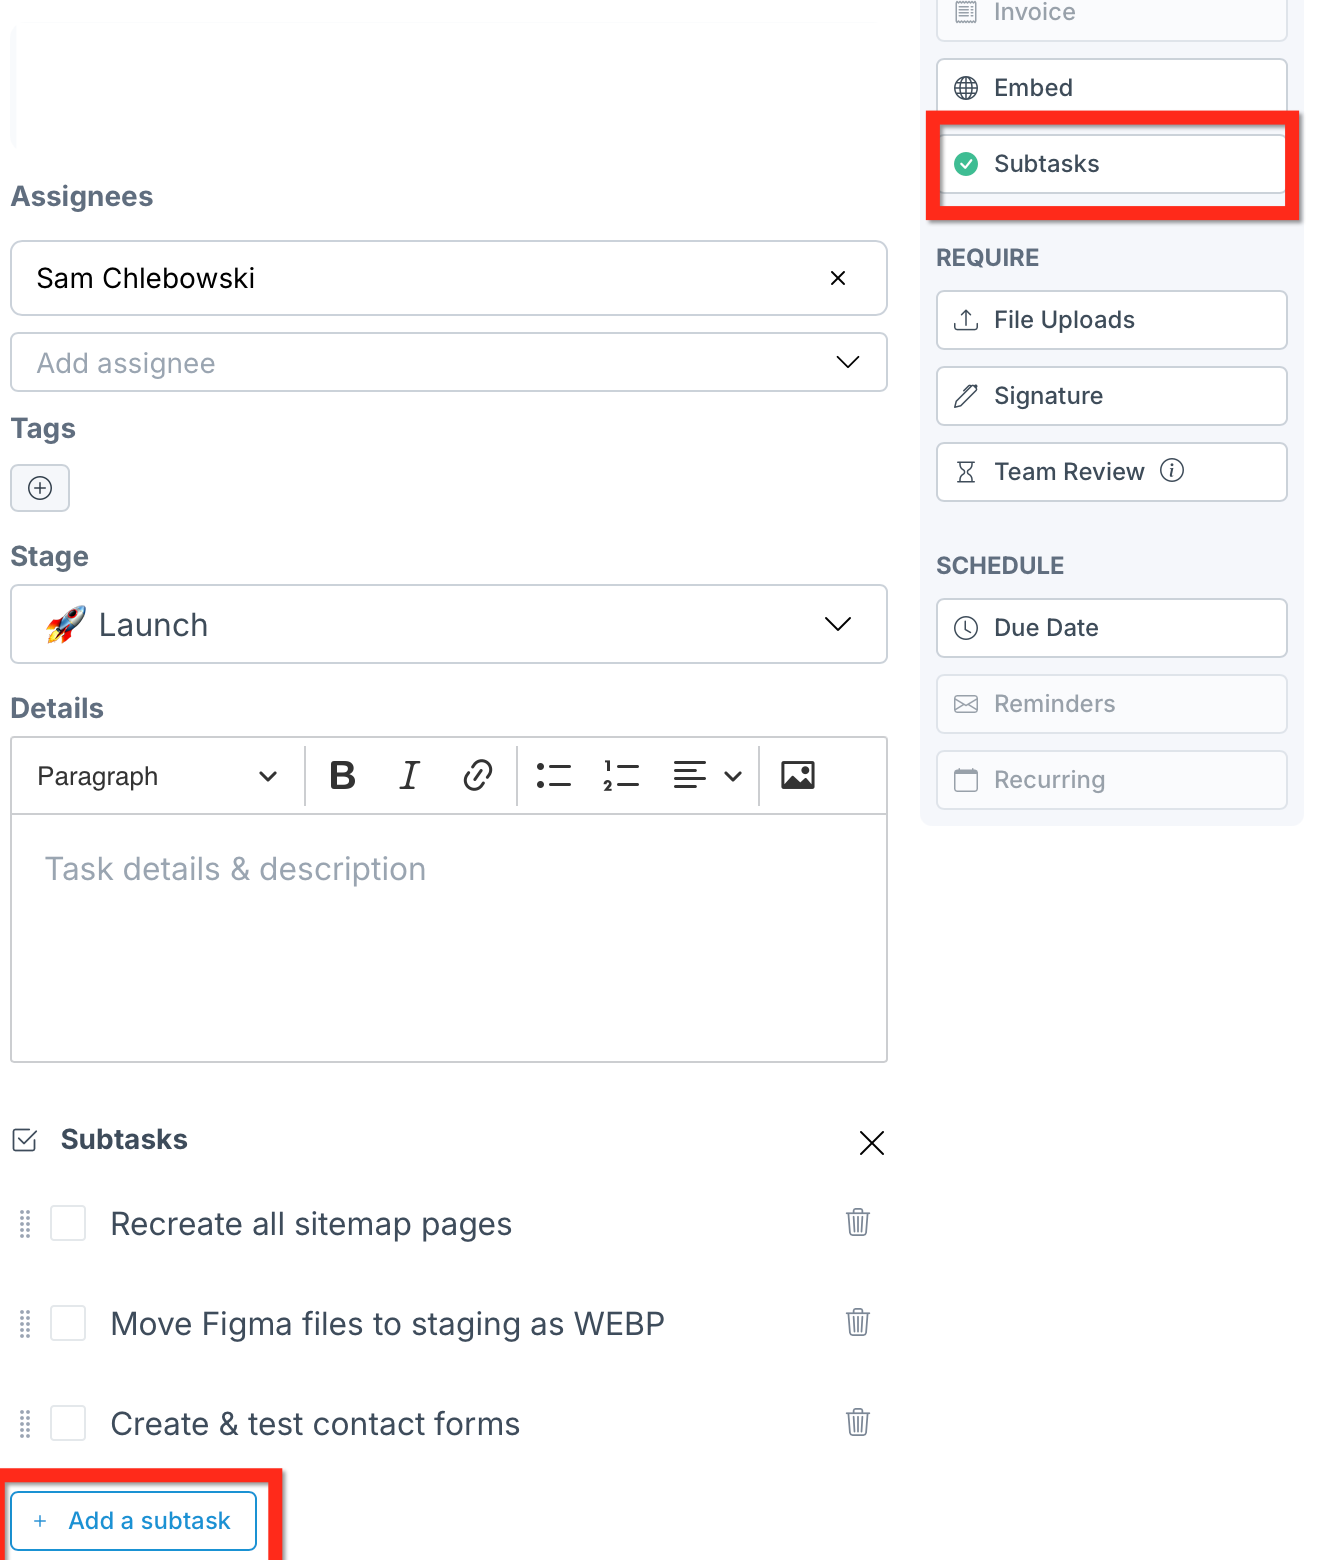The height and width of the screenshot is (1560, 1322).
Task: Expand the Stage dropdown showing Launch
Action: pyautogui.click(x=448, y=624)
